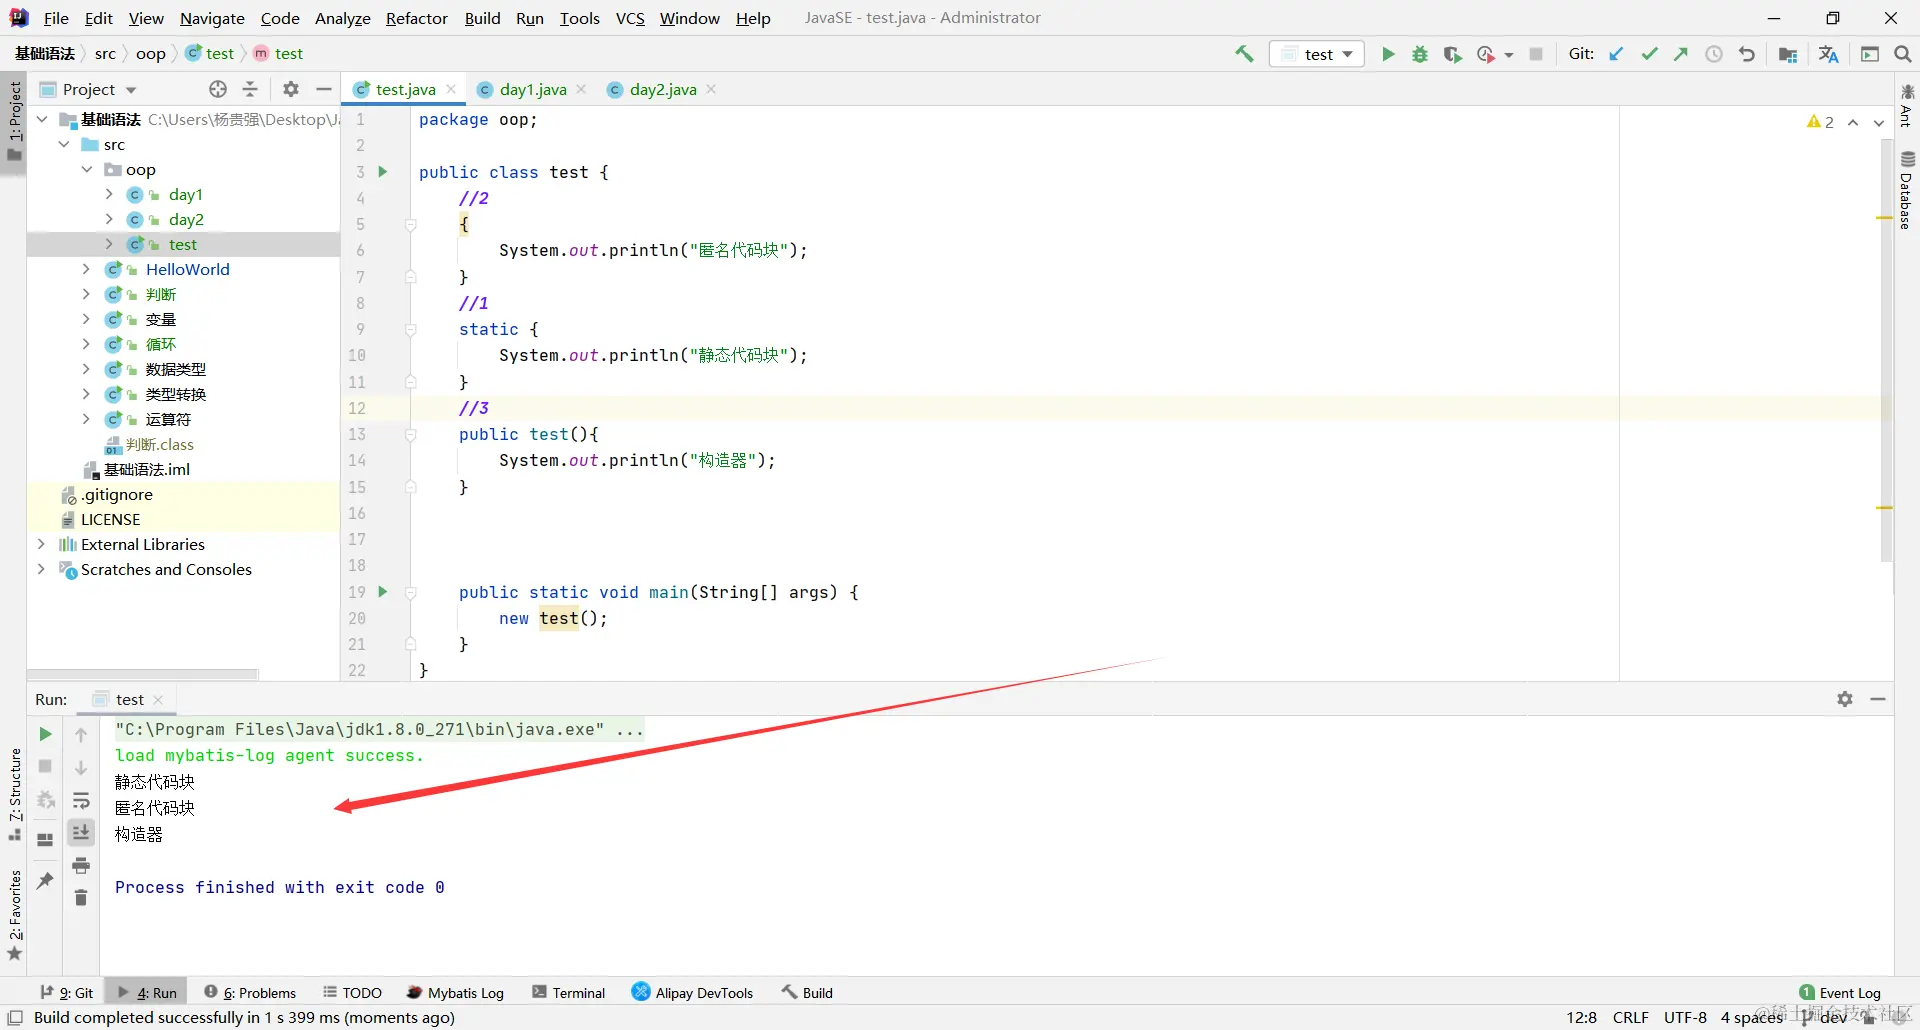Open the File menu
This screenshot has height=1030, width=1920.
56,18
